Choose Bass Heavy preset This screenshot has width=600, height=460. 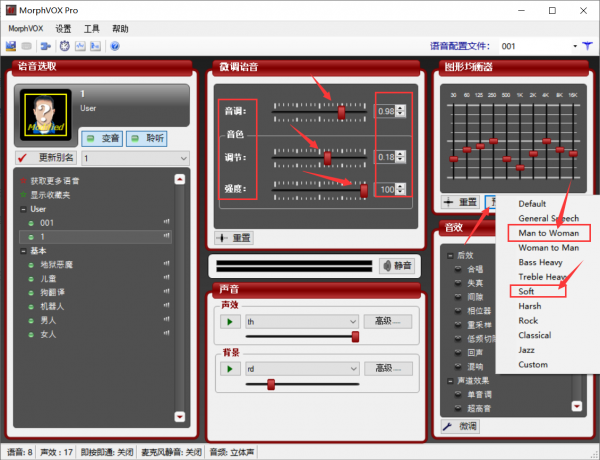(x=540, y=262)
